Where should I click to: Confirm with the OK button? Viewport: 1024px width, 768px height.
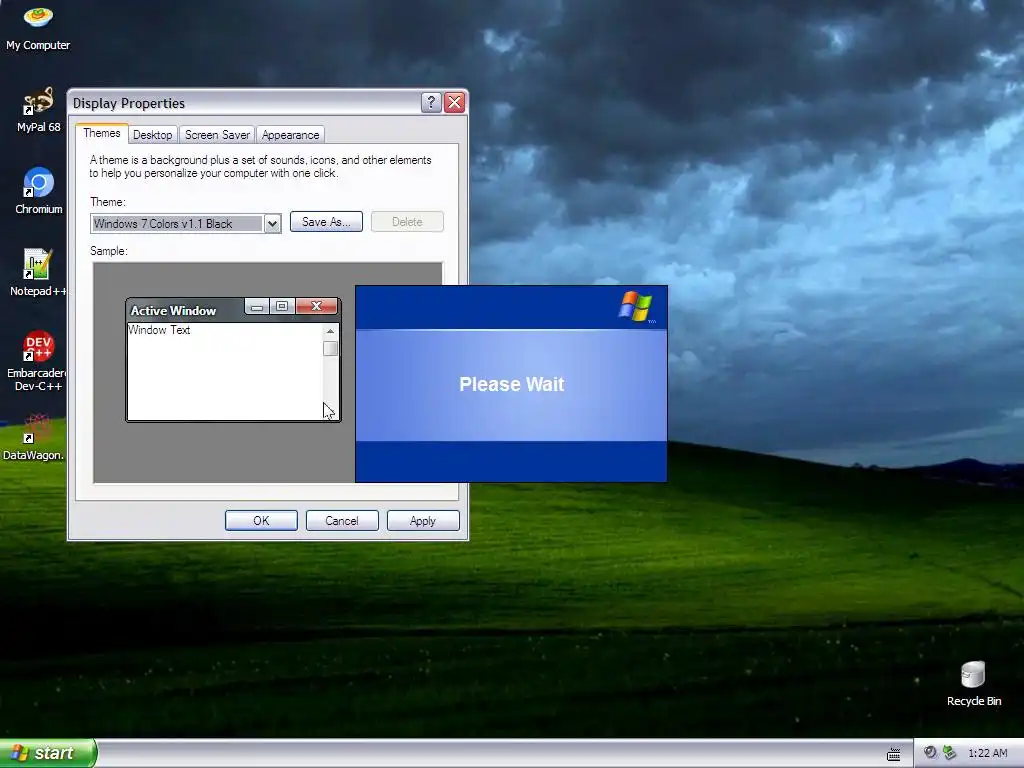click(x=261, y=520)
